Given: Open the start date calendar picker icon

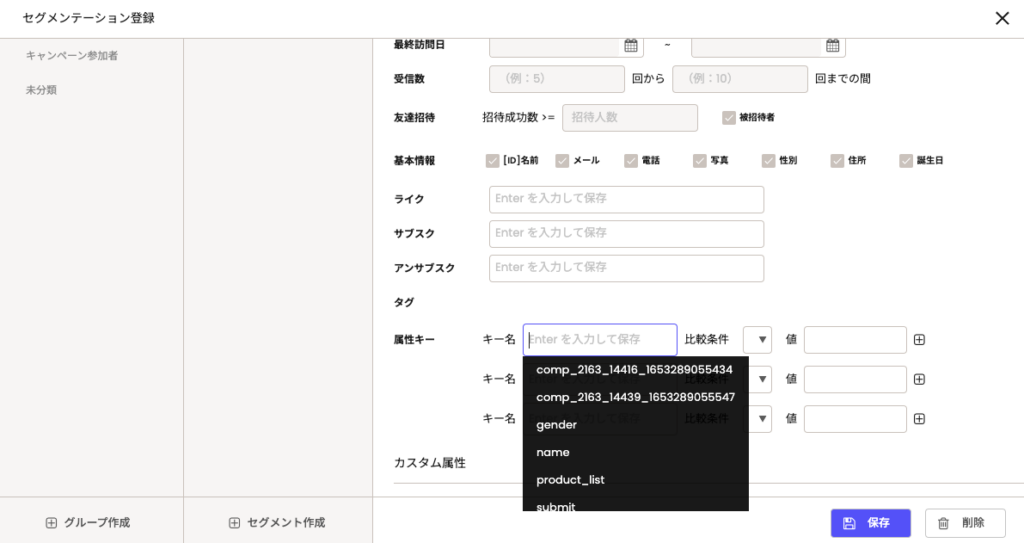Looking at the screenshot, I should click(x=631, y=45).
